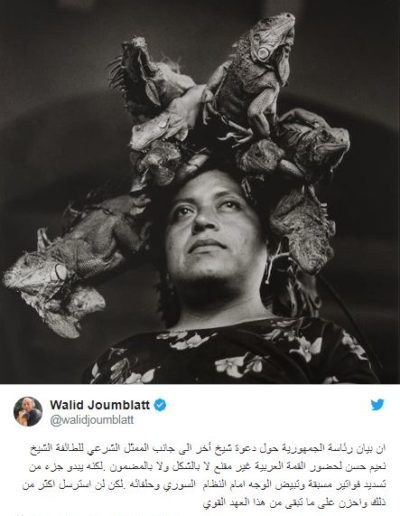The width and height of the screenshot is (400, 516).
Task: Open the Walid Joumblatt display name link
Action: click(x=101, y=405)
